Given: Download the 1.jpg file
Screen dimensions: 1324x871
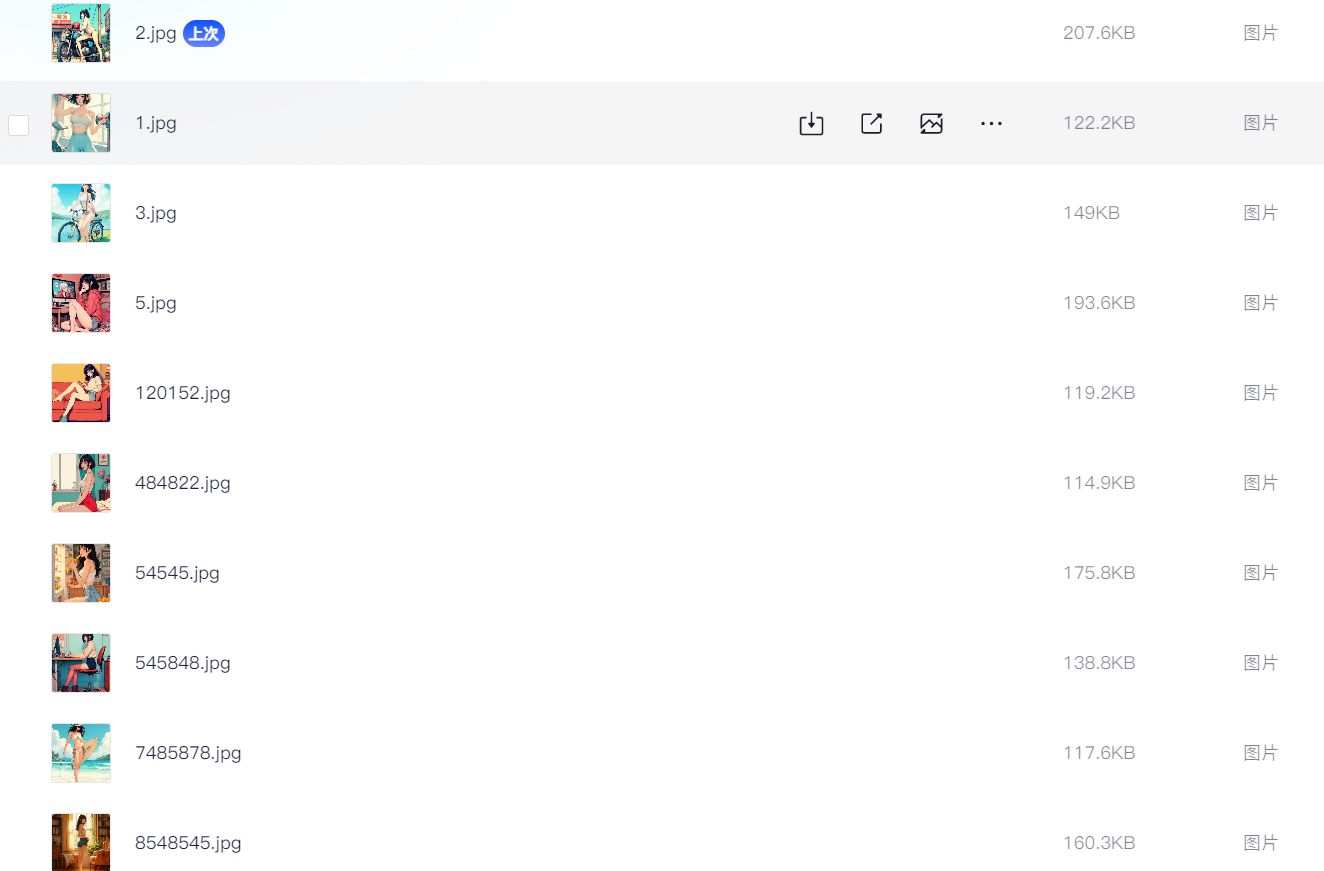Looking at the screenshot, I should pos(811,124).
